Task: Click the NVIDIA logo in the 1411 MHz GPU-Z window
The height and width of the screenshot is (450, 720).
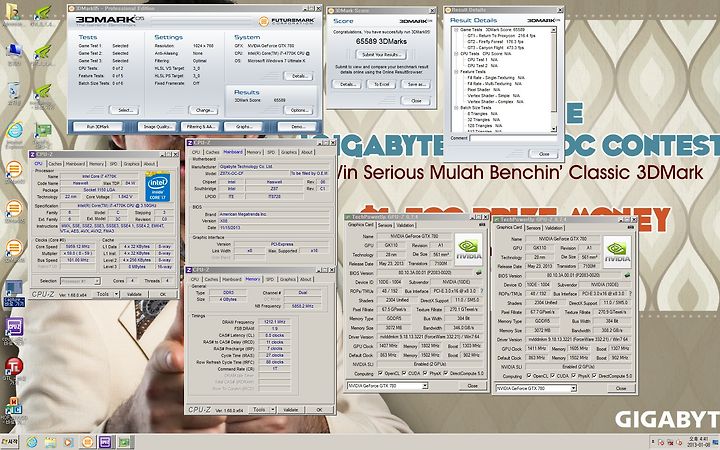Action: click(617, 252)
